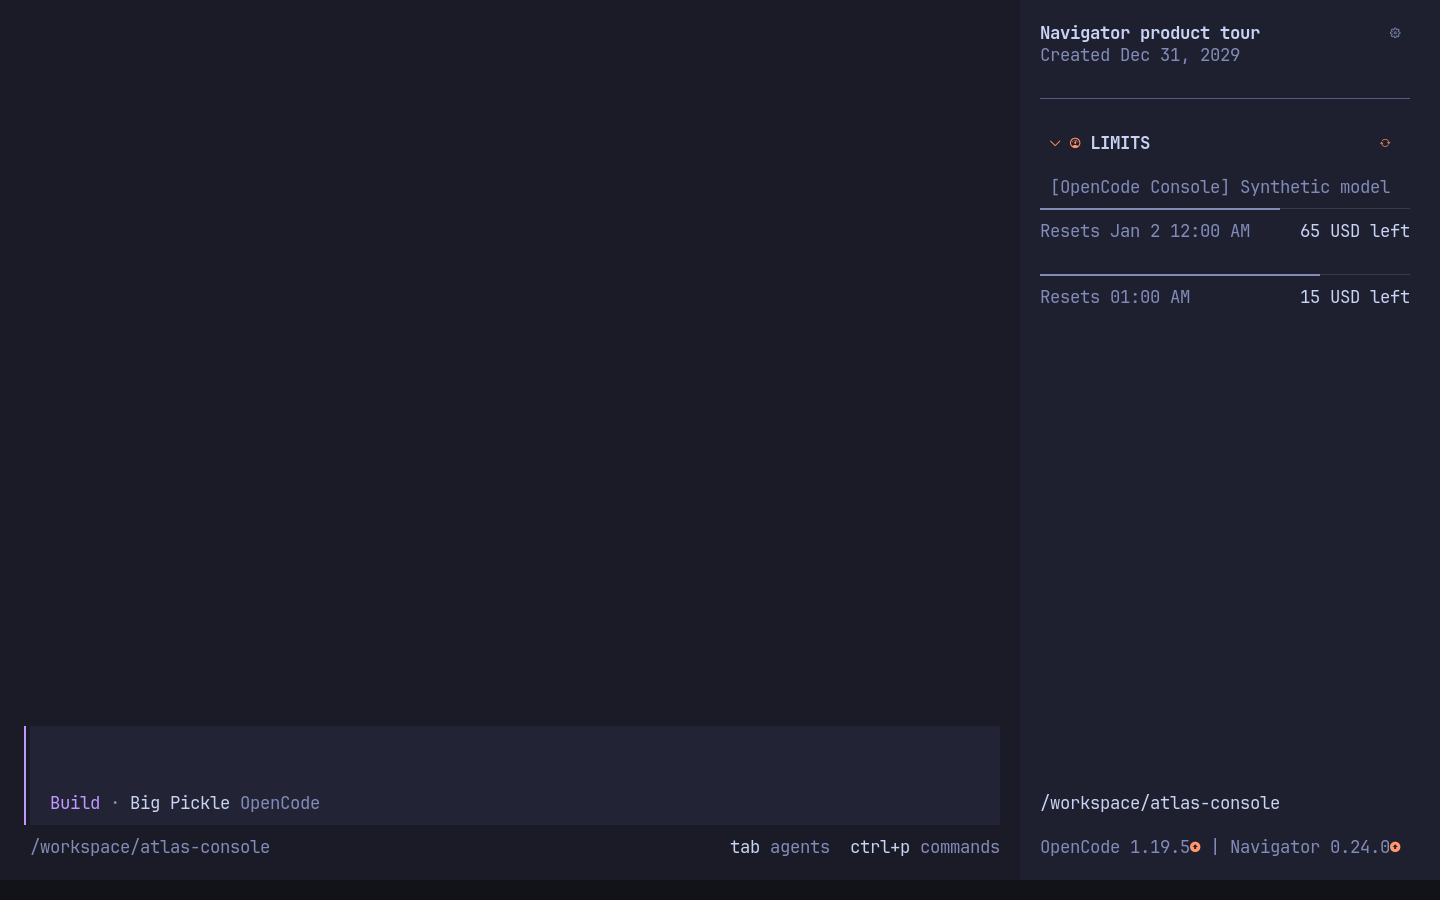Click Resets 01:00 AM text
This screenshot has height=900, width=1440.
(1115, 297)
